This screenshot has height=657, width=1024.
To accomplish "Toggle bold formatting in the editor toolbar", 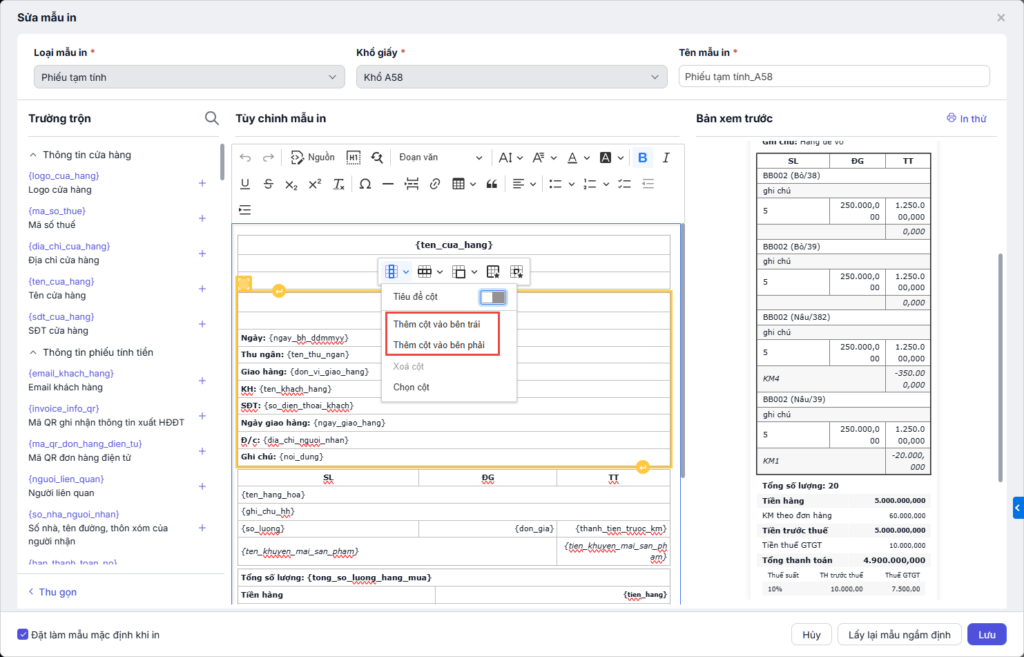I will (642, 157).
